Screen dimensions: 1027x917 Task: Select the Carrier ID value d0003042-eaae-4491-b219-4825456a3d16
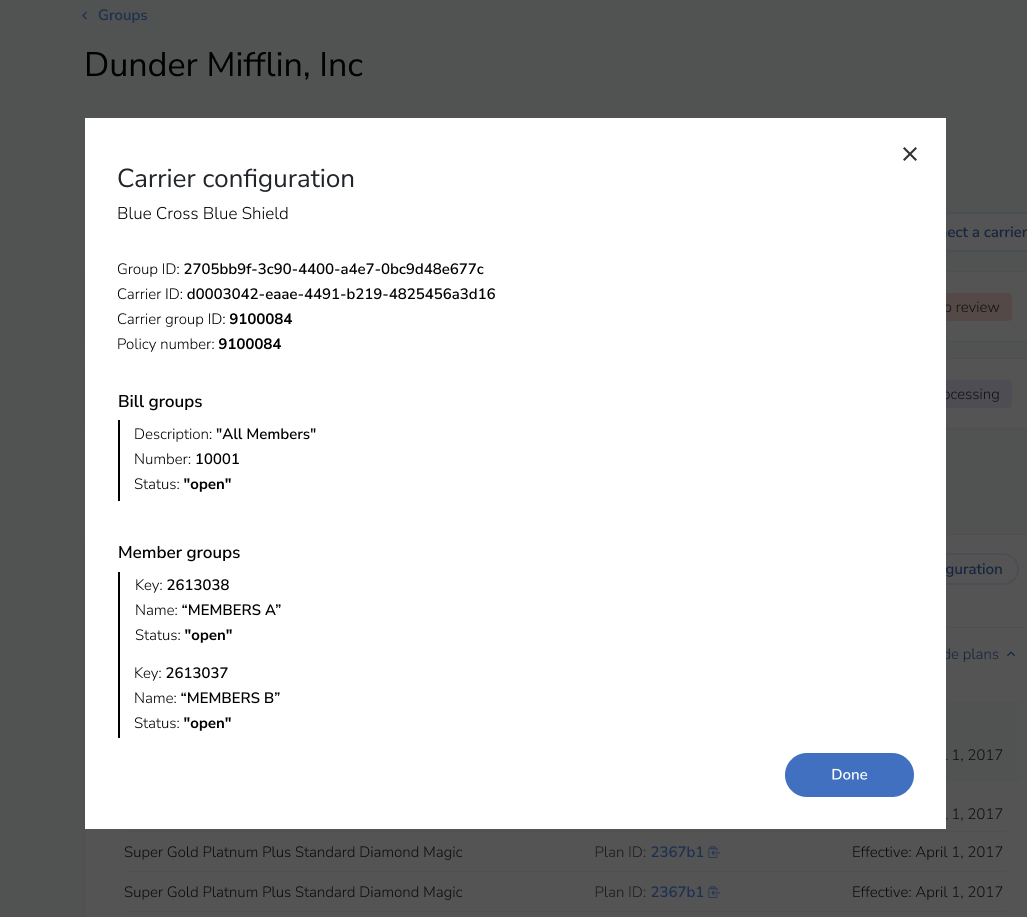[341, 294]
